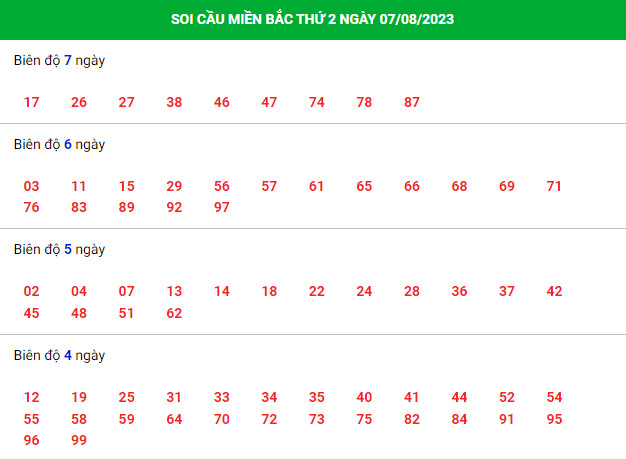Click the number 03 under Biên độ 6 ngày
Image resolution: width=626 pixels, height=459 pixels.
pos(31,186)
